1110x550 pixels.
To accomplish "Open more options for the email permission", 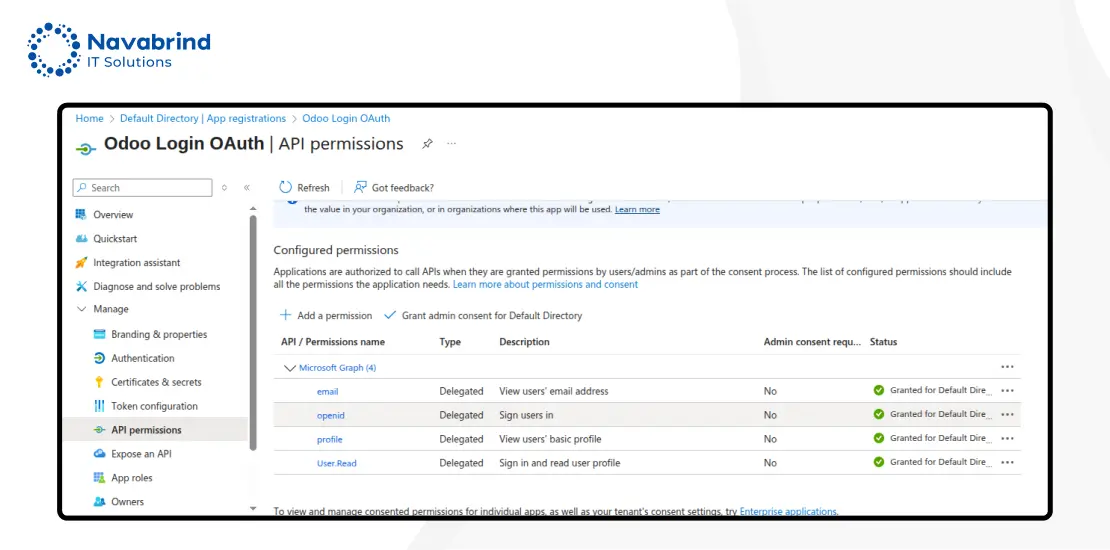I will click(1007, 391).
